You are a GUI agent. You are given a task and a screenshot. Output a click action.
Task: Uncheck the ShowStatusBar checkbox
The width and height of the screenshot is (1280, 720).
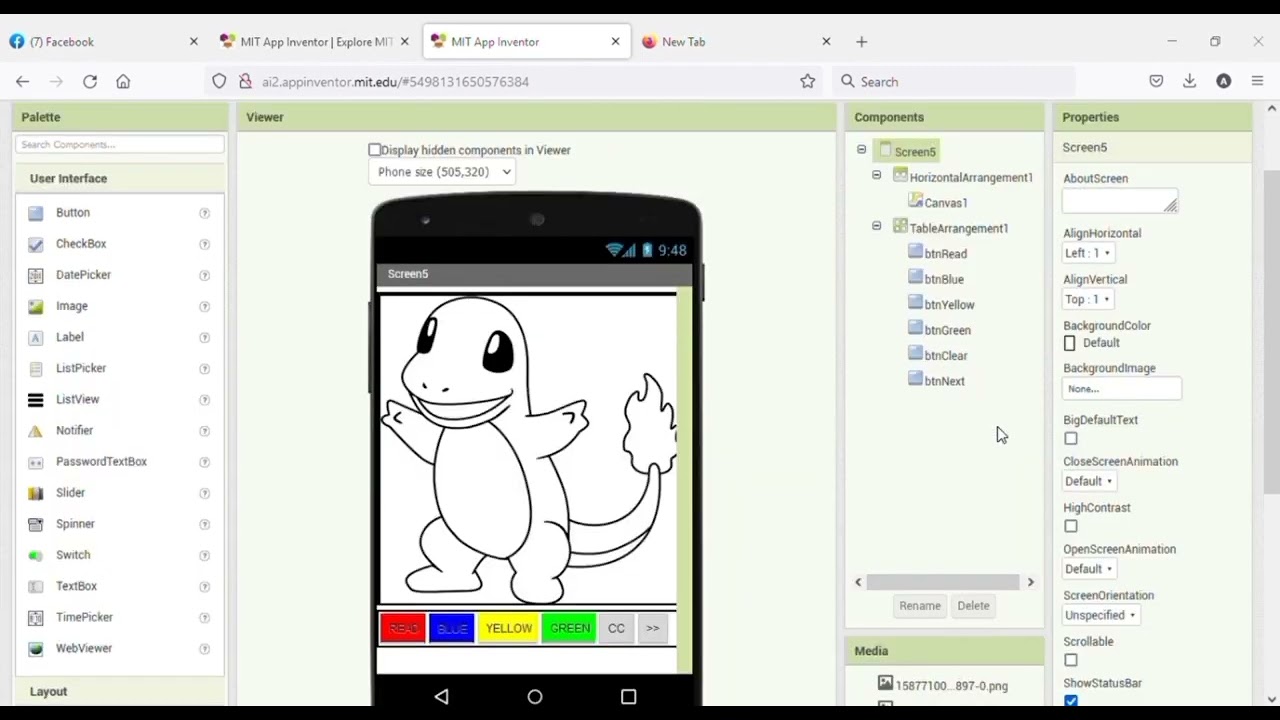click(x=1071, y=701)
